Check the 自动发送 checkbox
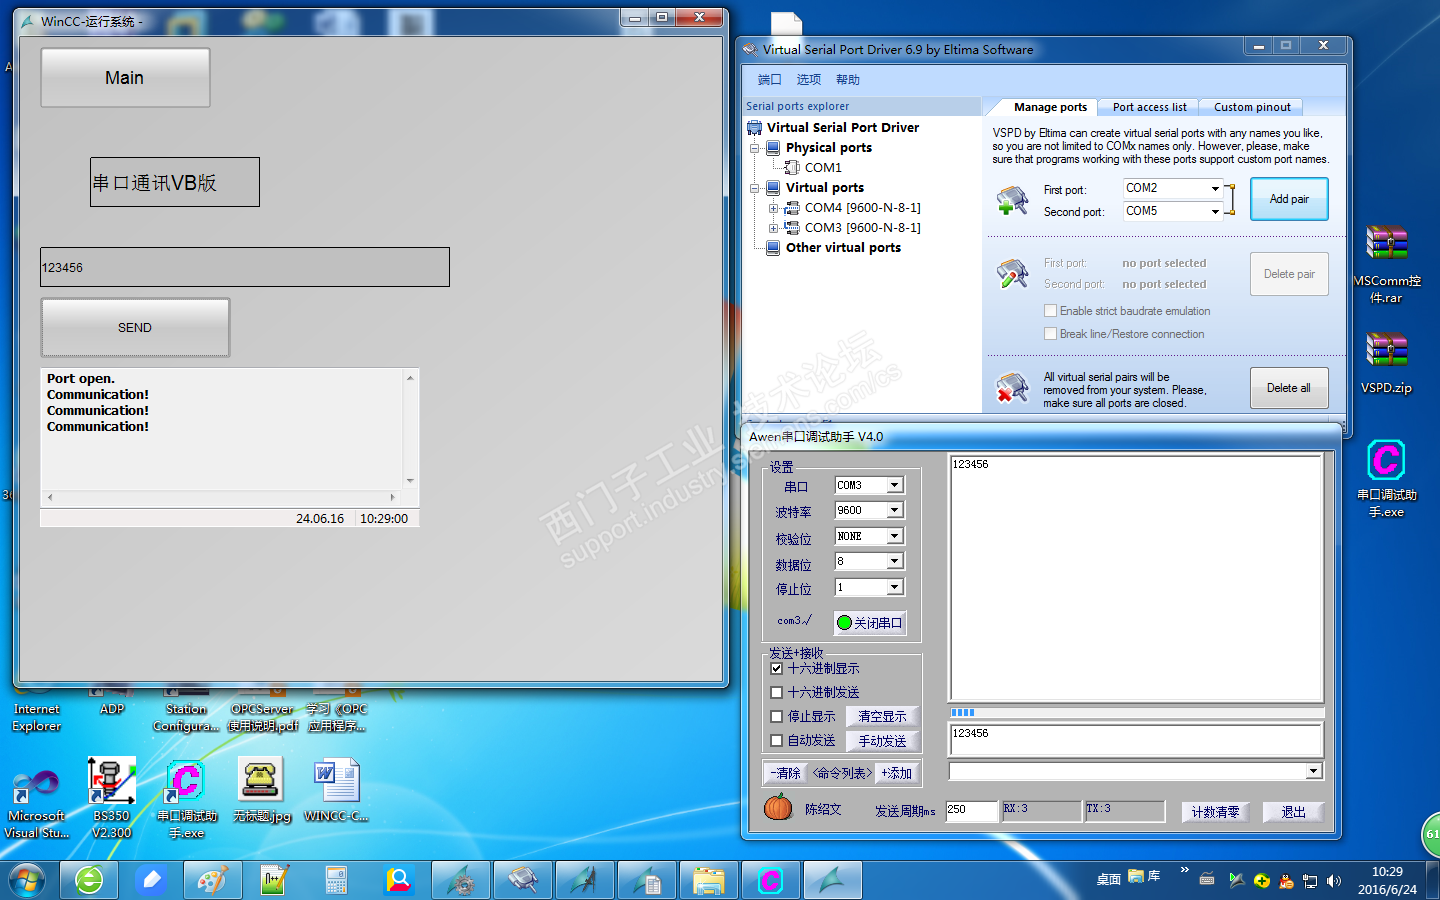Viewport: 1440px width, 900px height. point(777,740)
